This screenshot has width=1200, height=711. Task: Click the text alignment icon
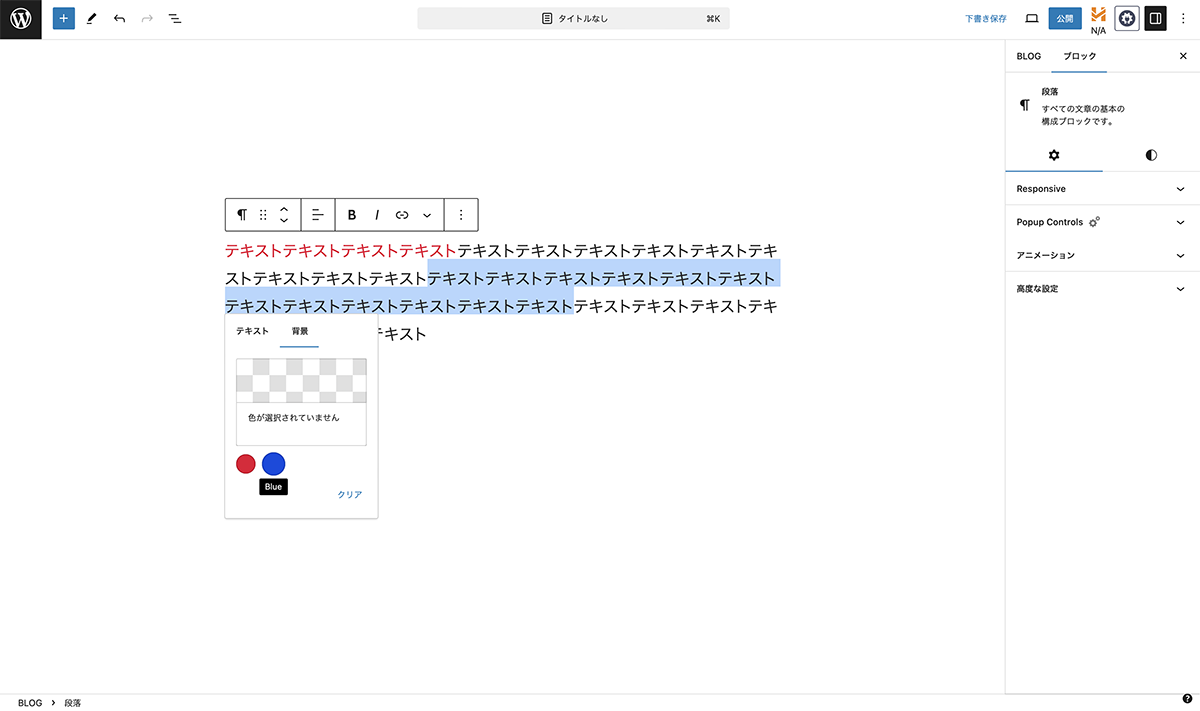click(x=318, y=215)
